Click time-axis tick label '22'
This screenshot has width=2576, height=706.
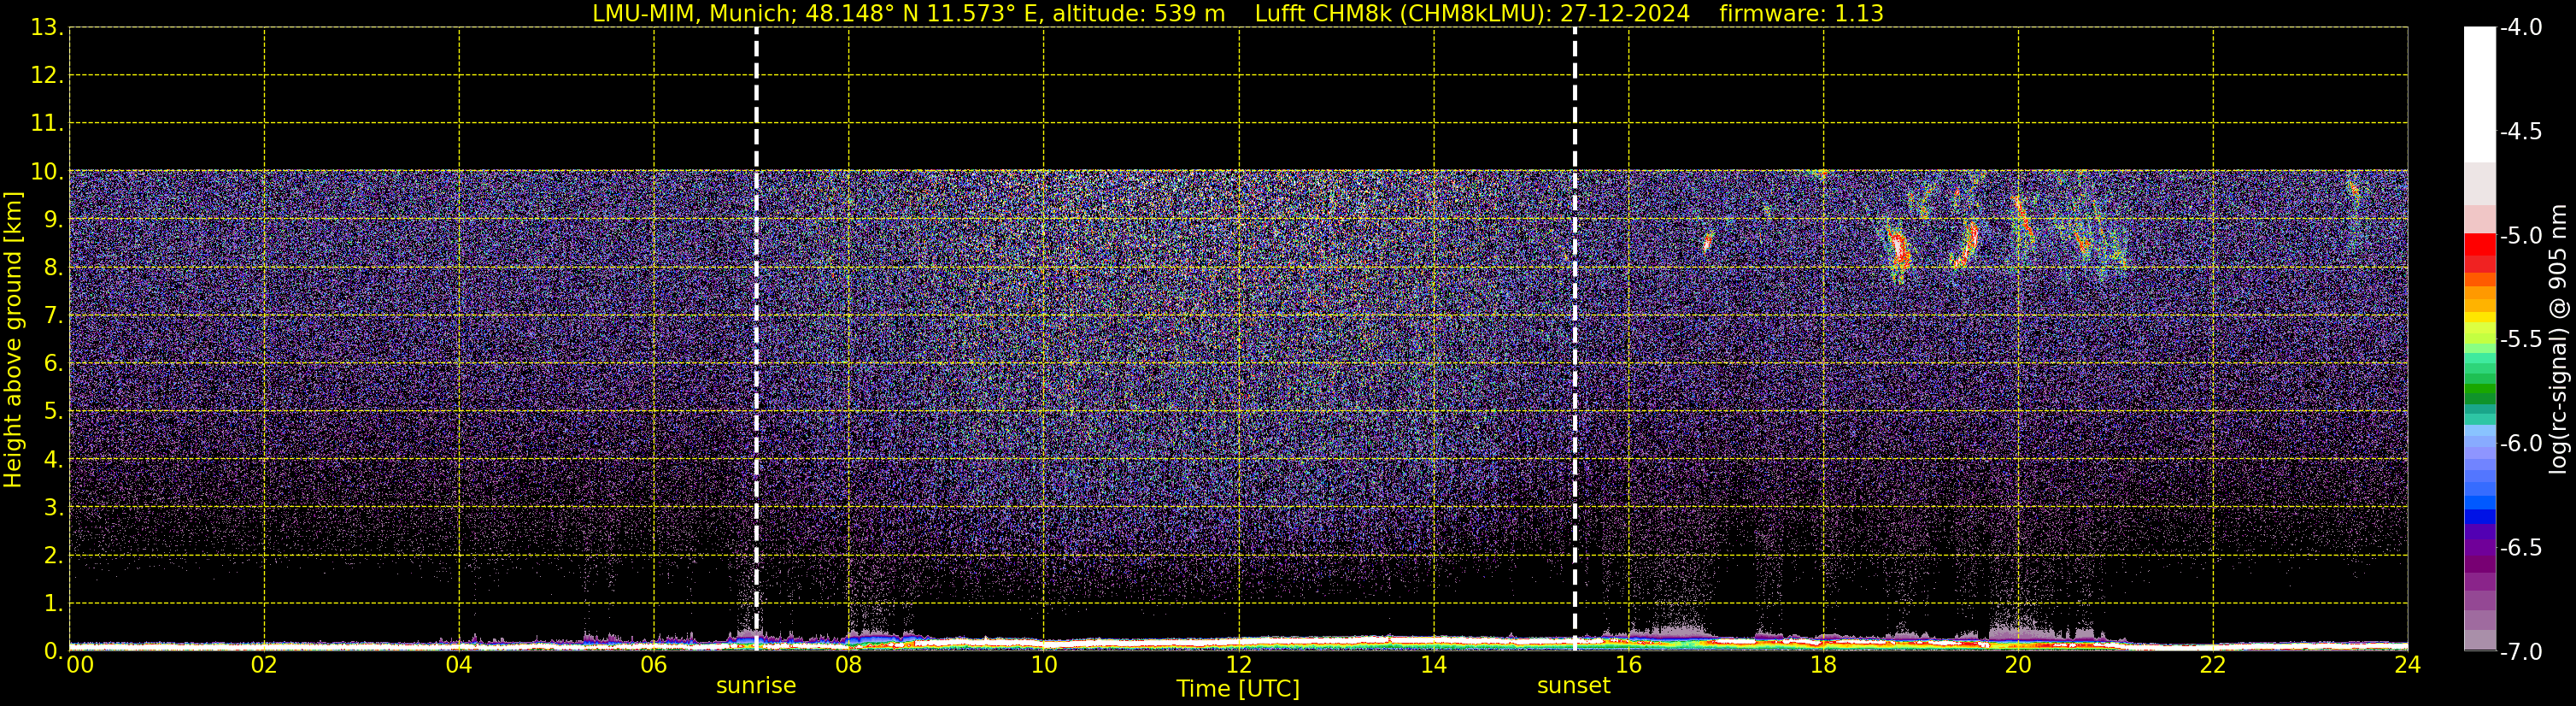(x=2213, y=665)
